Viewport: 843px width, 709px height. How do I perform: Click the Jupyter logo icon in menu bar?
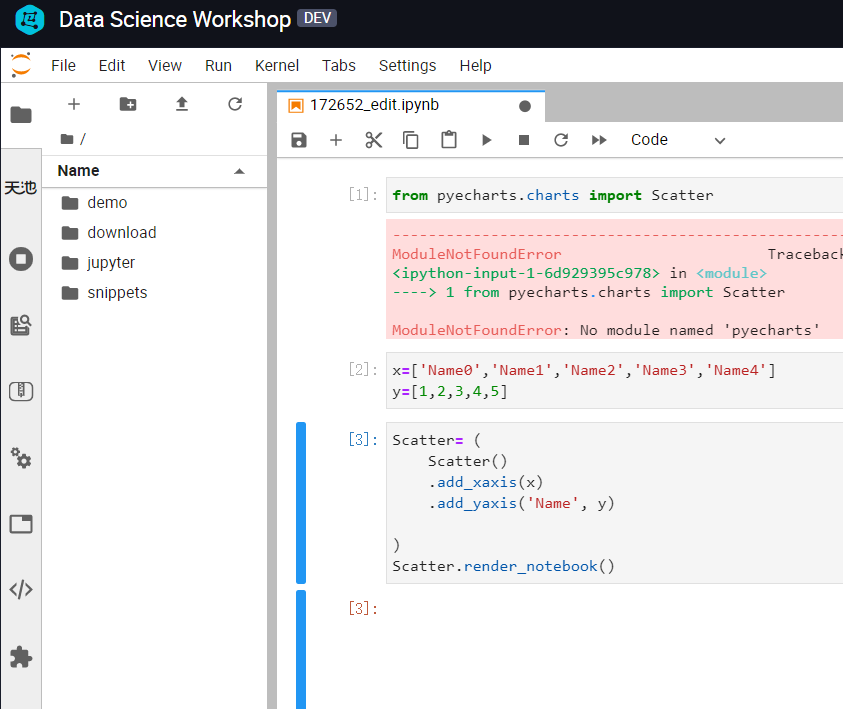[21, 65]
